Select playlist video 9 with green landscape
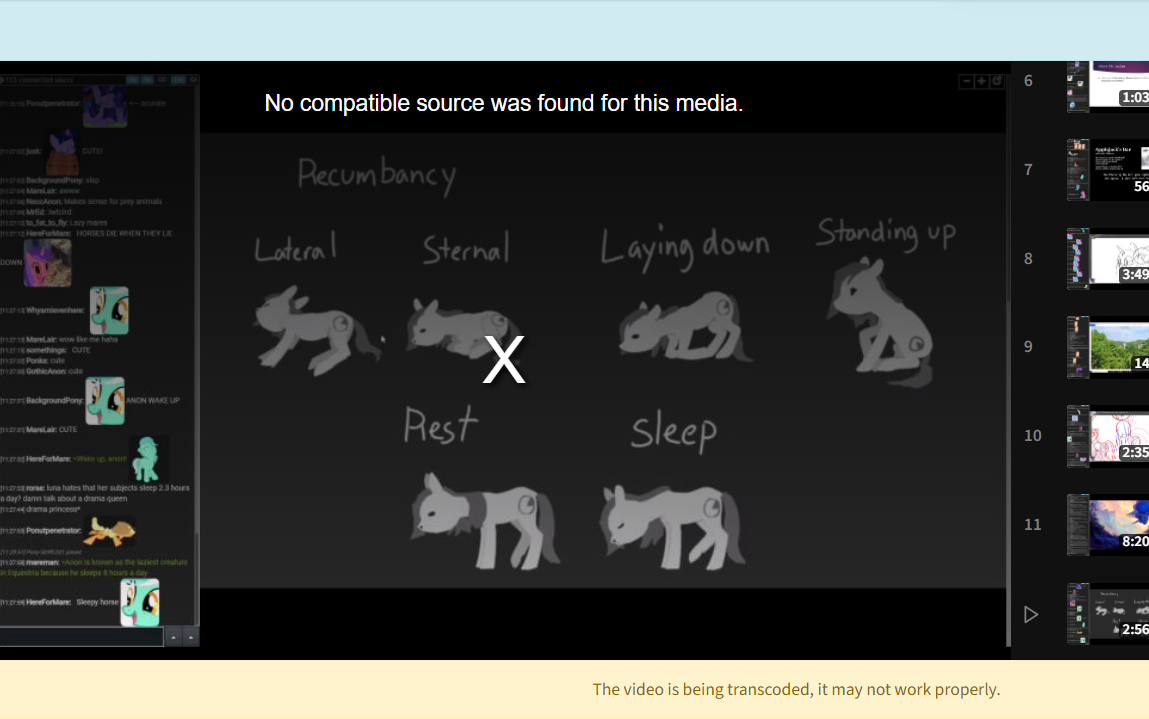The width and height of the screenshot is (1149, 719). [1108, 347]
